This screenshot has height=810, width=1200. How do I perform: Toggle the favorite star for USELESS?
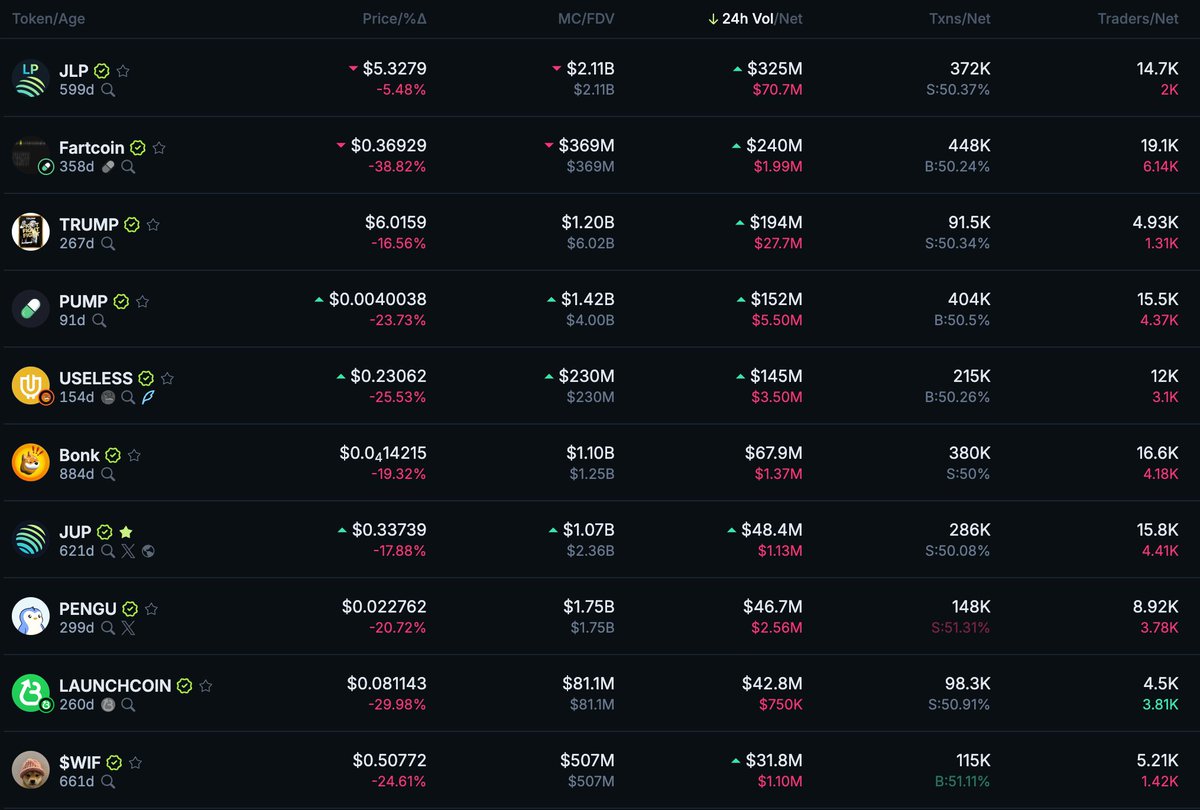(x=167, y=379)
